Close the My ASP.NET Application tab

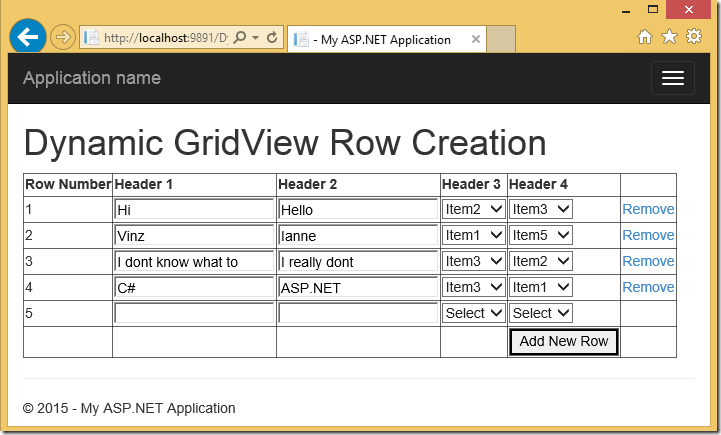coord(476,39)
